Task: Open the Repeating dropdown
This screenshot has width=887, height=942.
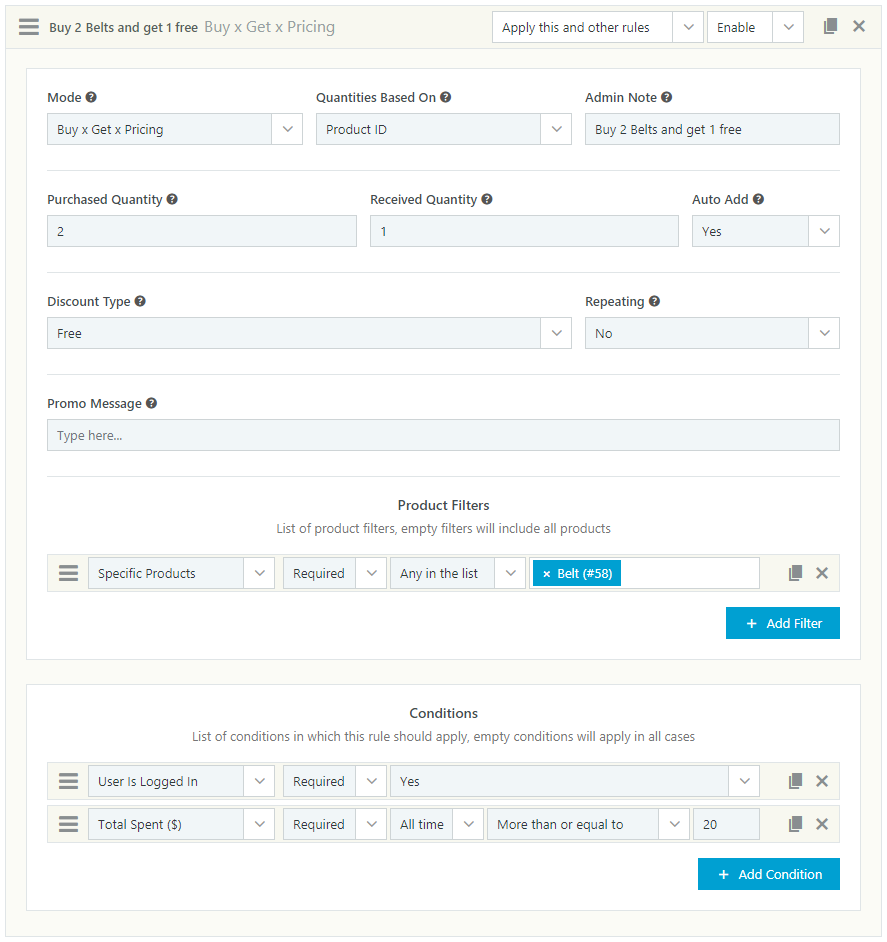Action: tap(711, 333)
